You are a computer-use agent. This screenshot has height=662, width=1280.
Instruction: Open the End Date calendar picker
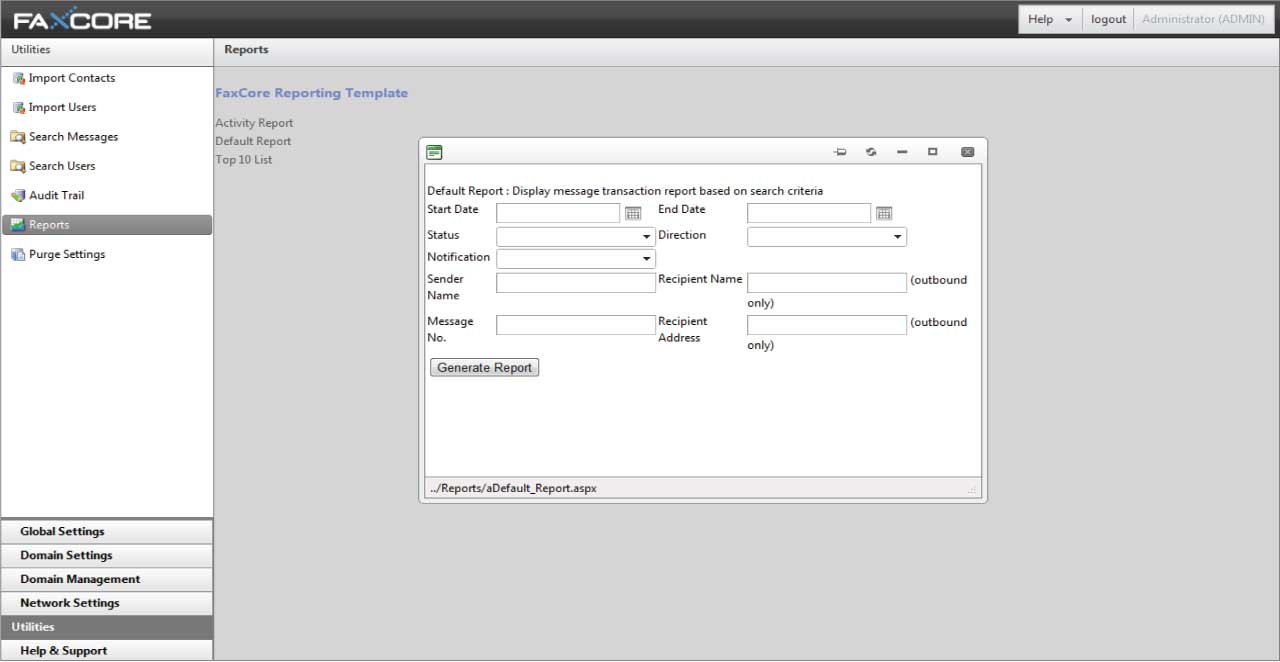tap(884, 213)
